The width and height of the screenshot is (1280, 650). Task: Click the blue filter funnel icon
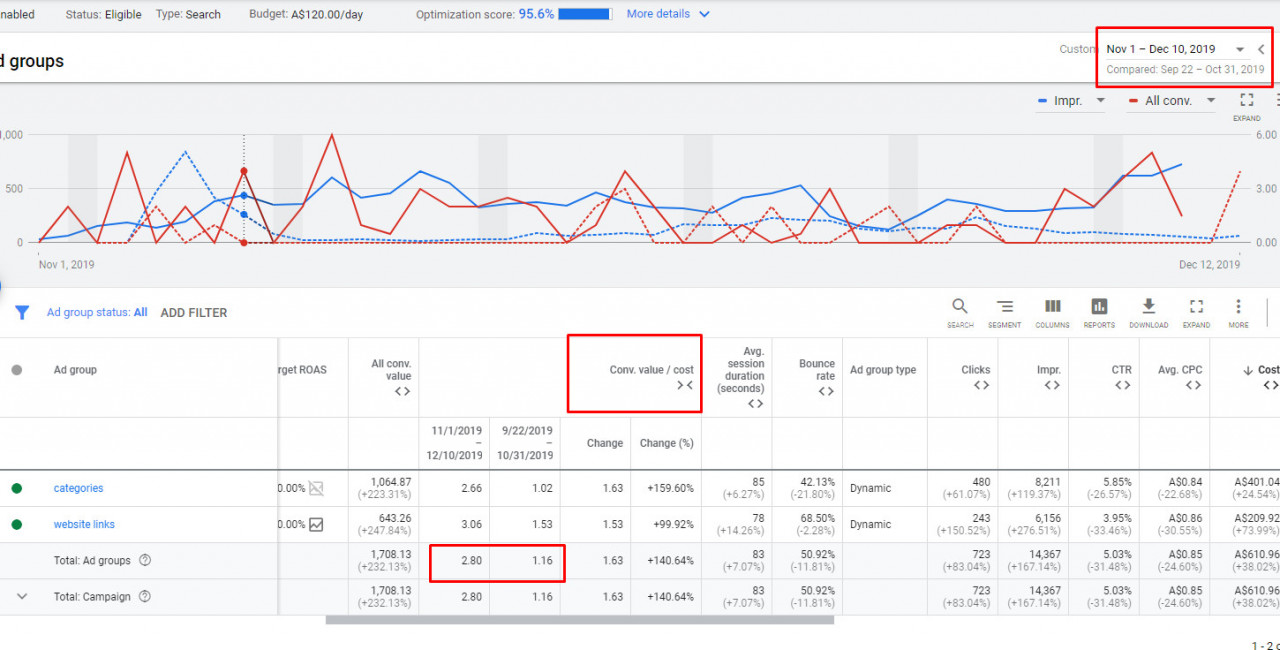[x=21, y=313]
